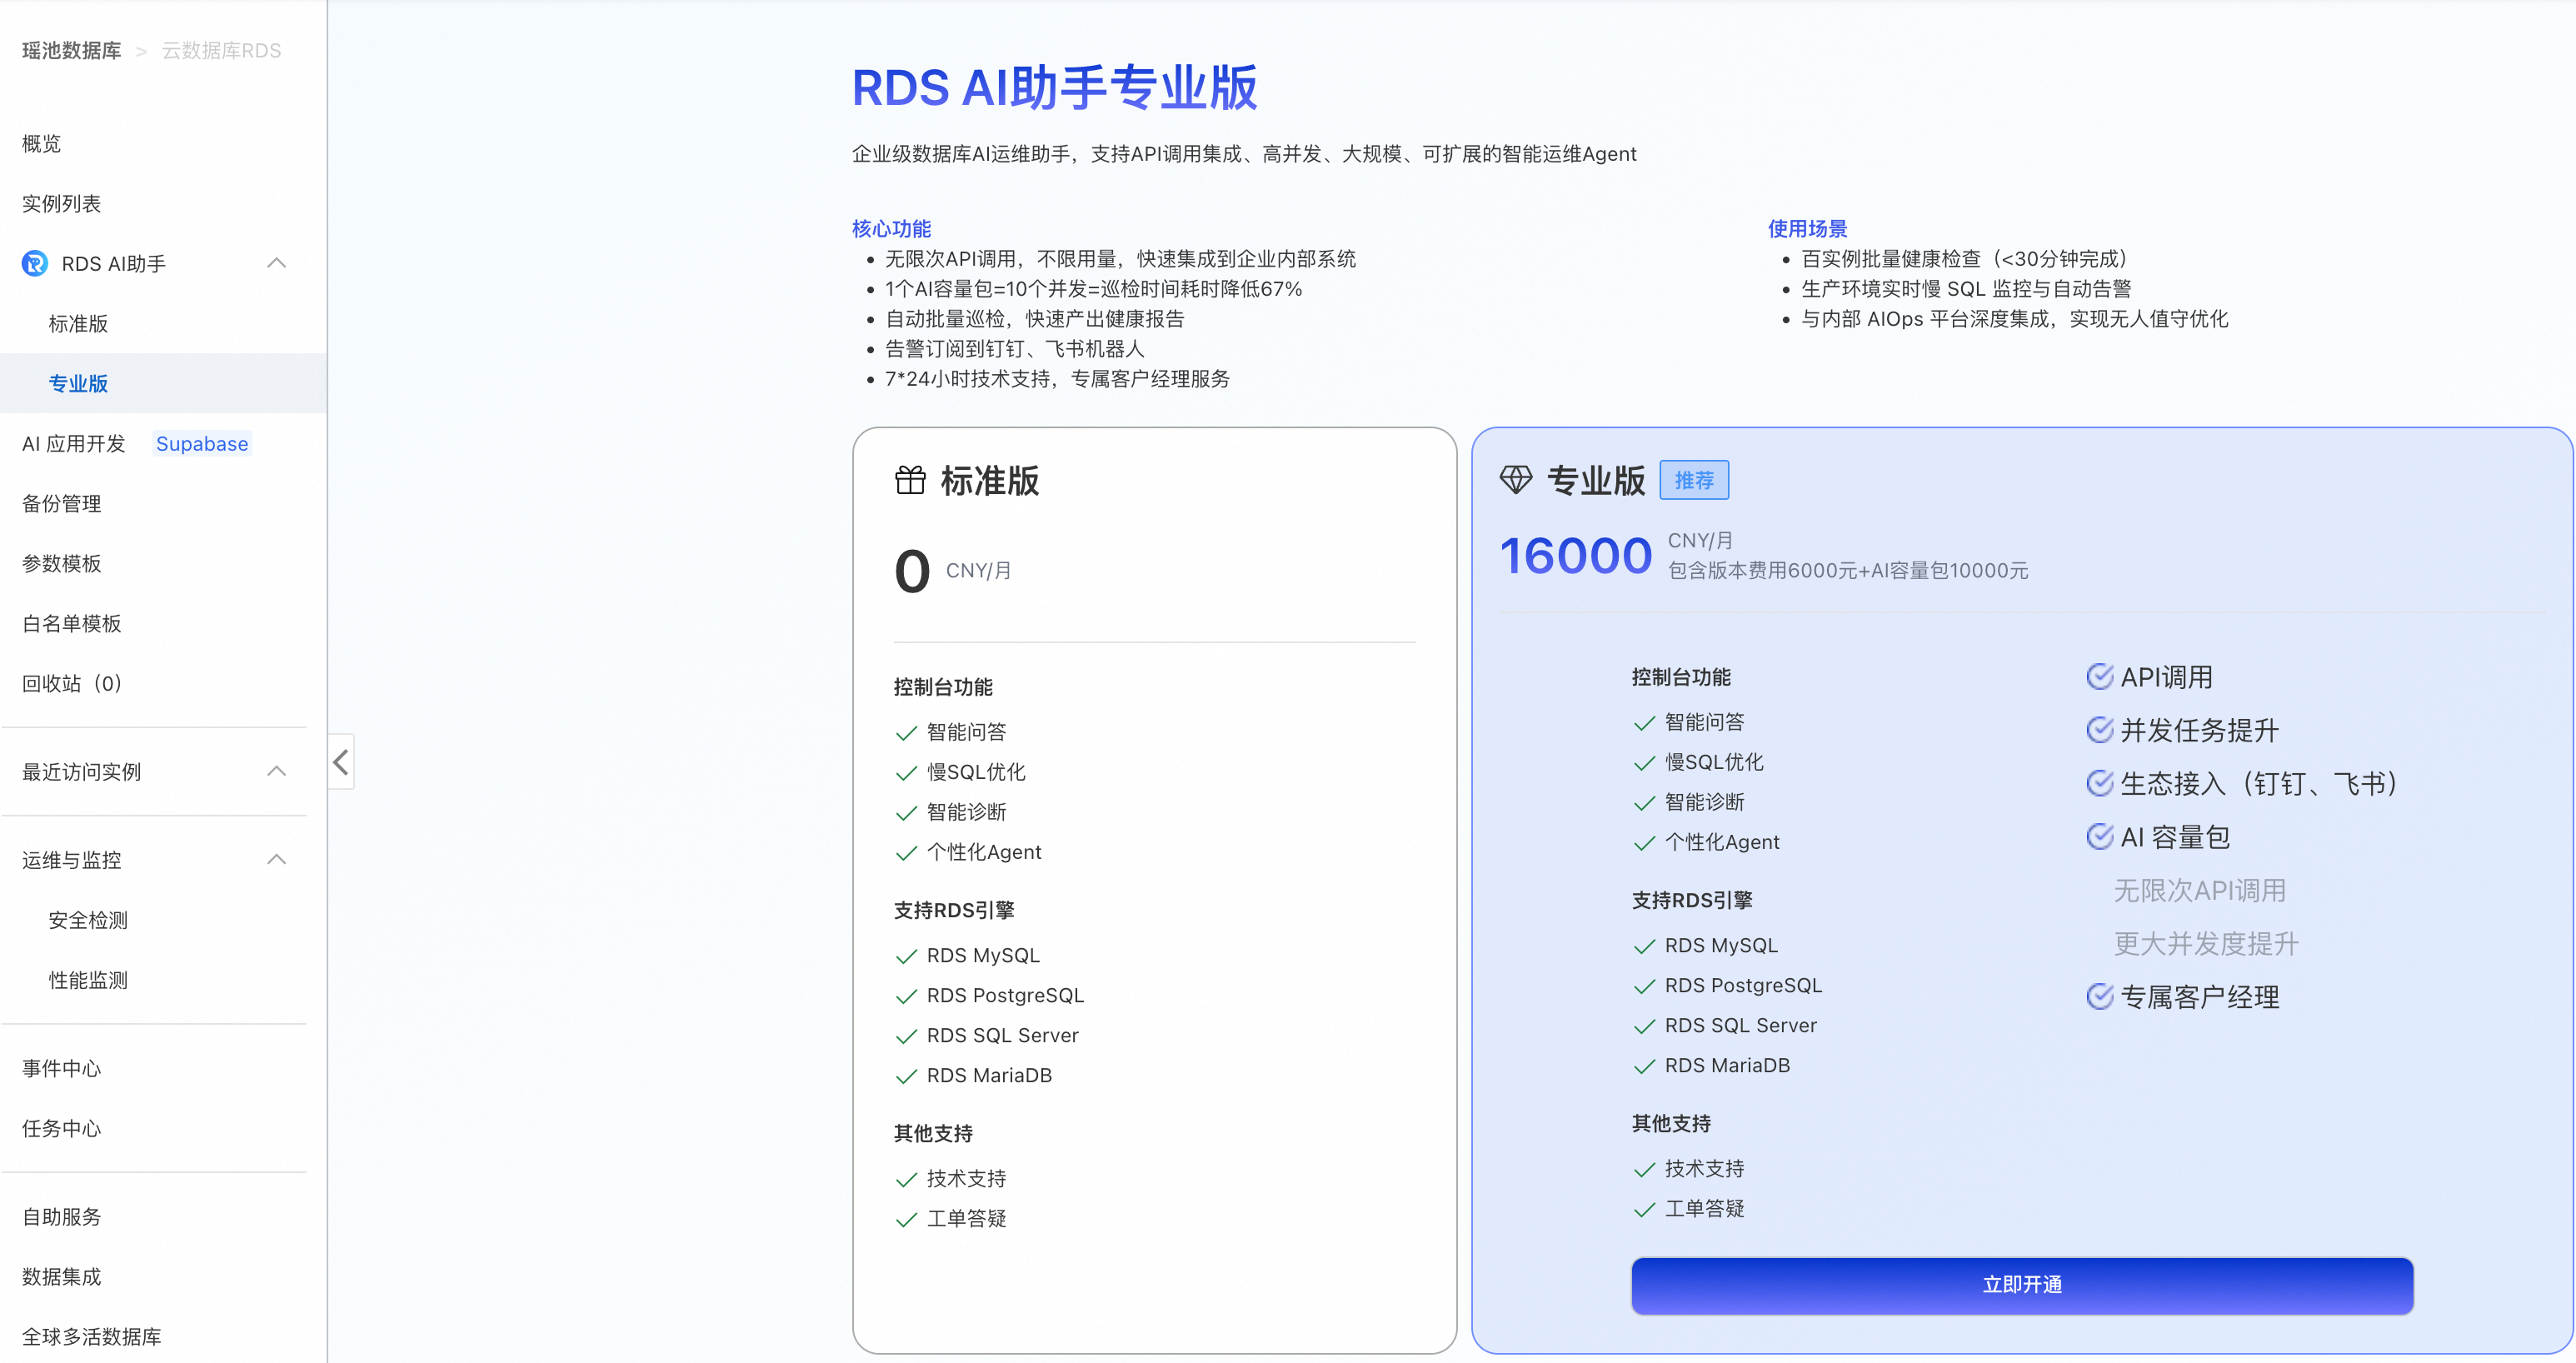
Task: Click the checkmark beside RDS PostgreSQL in 标准版 card
Action: pyautogui.click(x=906, y=996)
